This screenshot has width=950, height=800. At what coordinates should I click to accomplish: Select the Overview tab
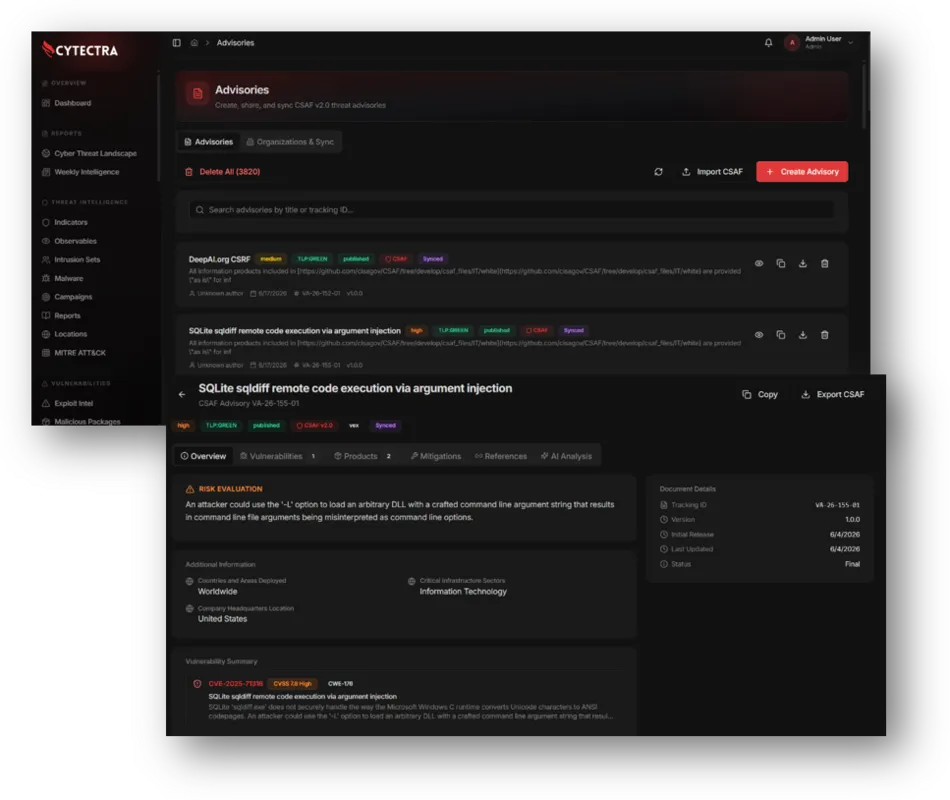pyautogui.click(x=203, y=456)
